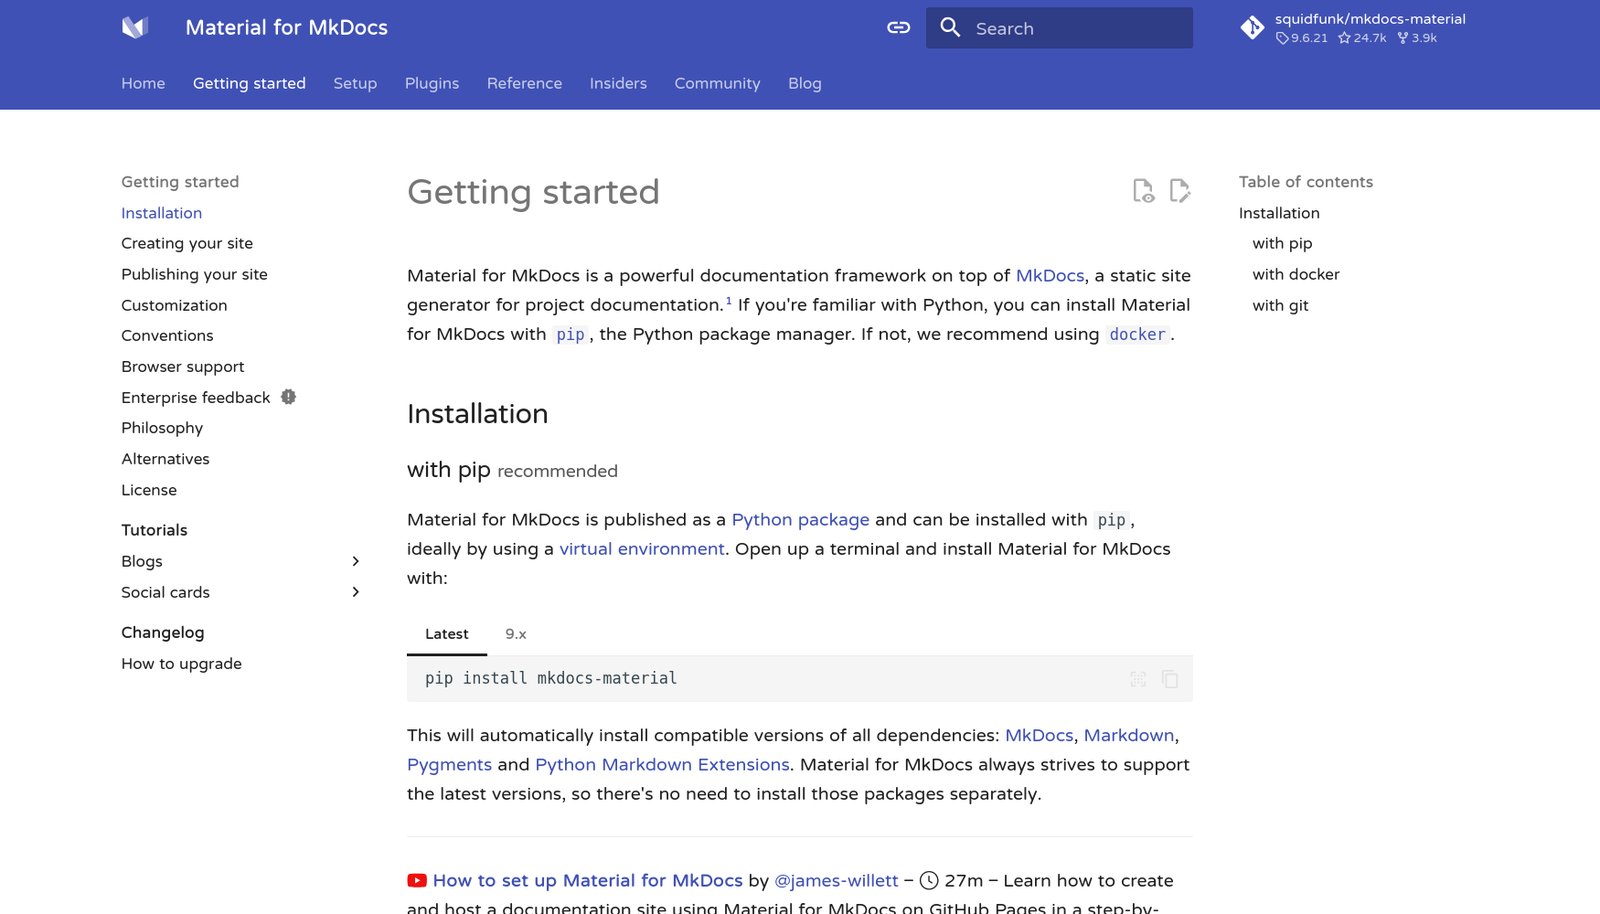Image resolution: width=1600 pixels, height=914 pixels.
Task: Go to Customization page in sidebar
Action: point(174,305)
